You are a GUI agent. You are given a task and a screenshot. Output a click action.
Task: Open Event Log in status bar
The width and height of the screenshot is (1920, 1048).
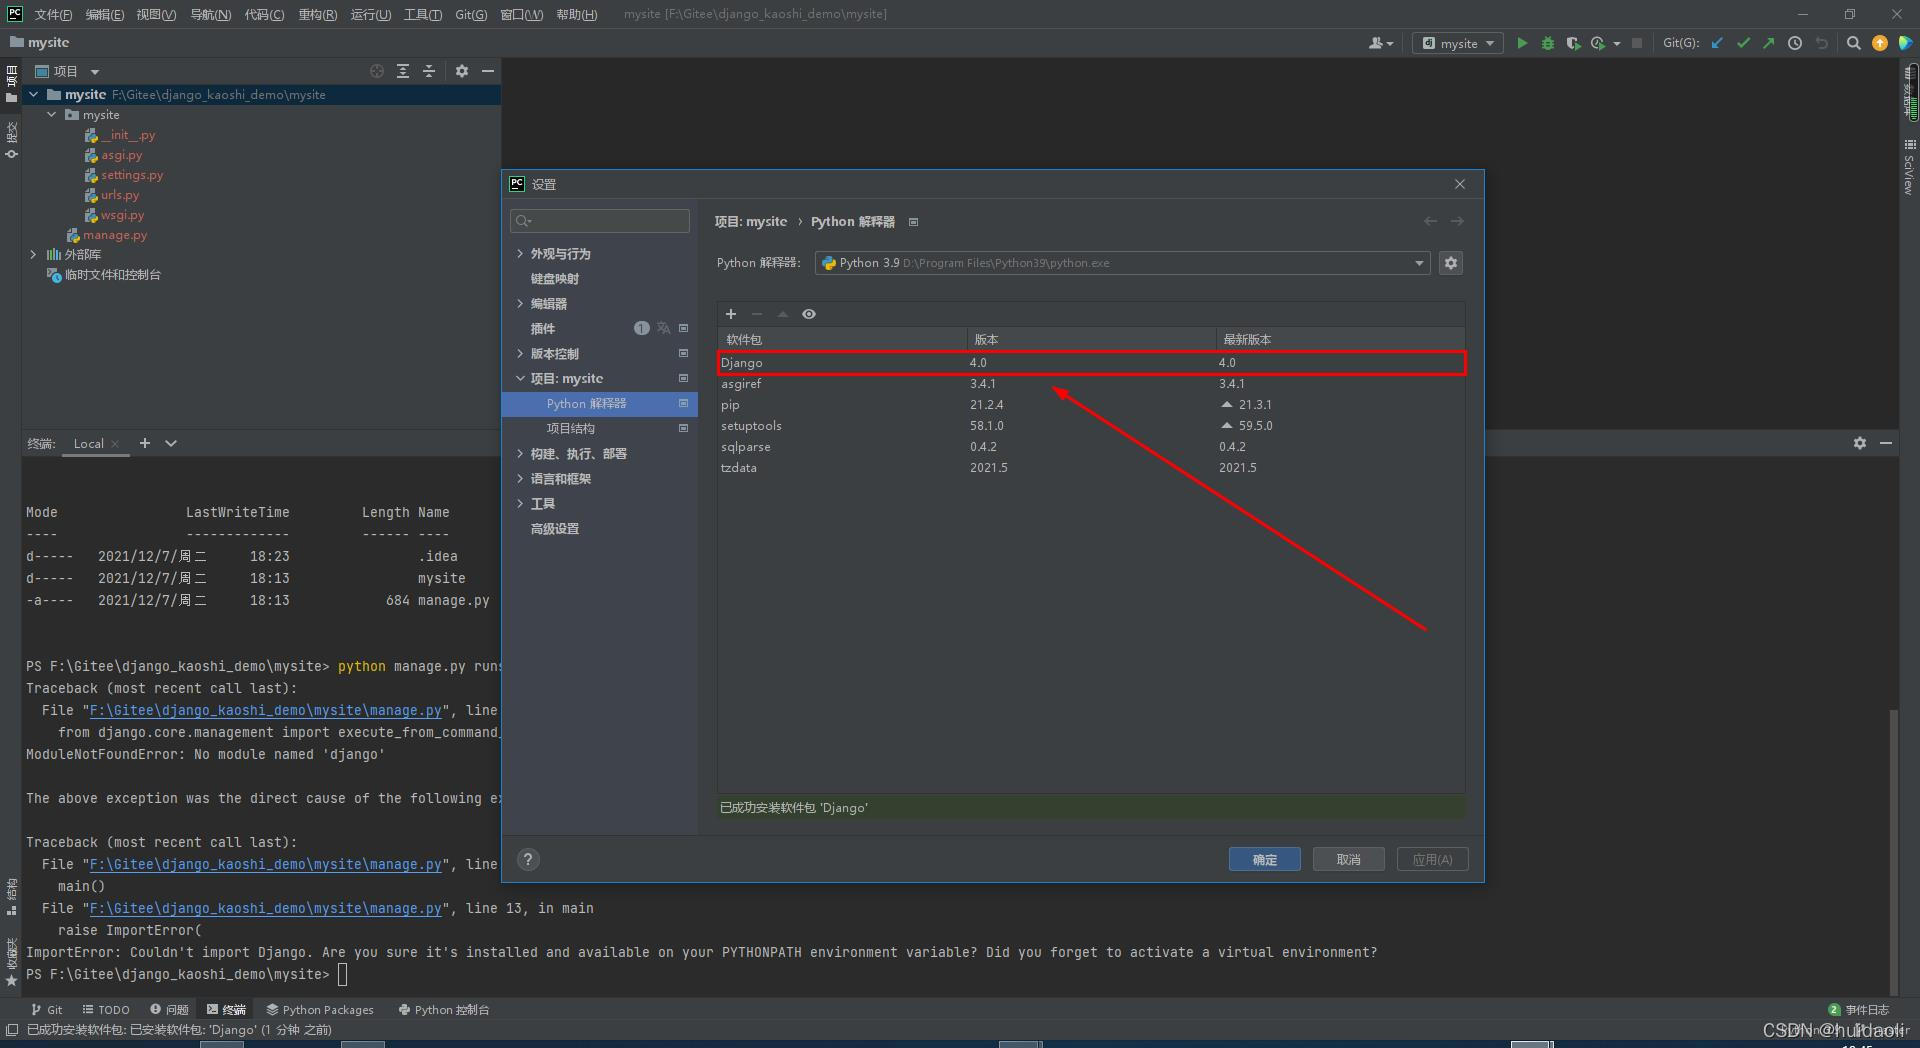1859,1010
